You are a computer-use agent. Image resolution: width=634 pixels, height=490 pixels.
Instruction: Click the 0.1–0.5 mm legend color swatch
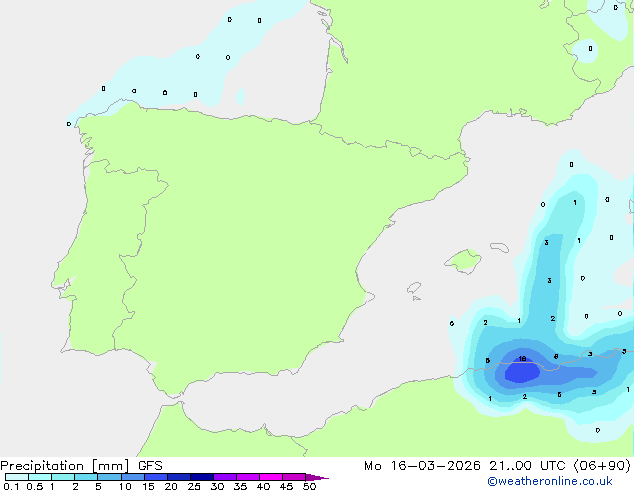click(17, 477)
